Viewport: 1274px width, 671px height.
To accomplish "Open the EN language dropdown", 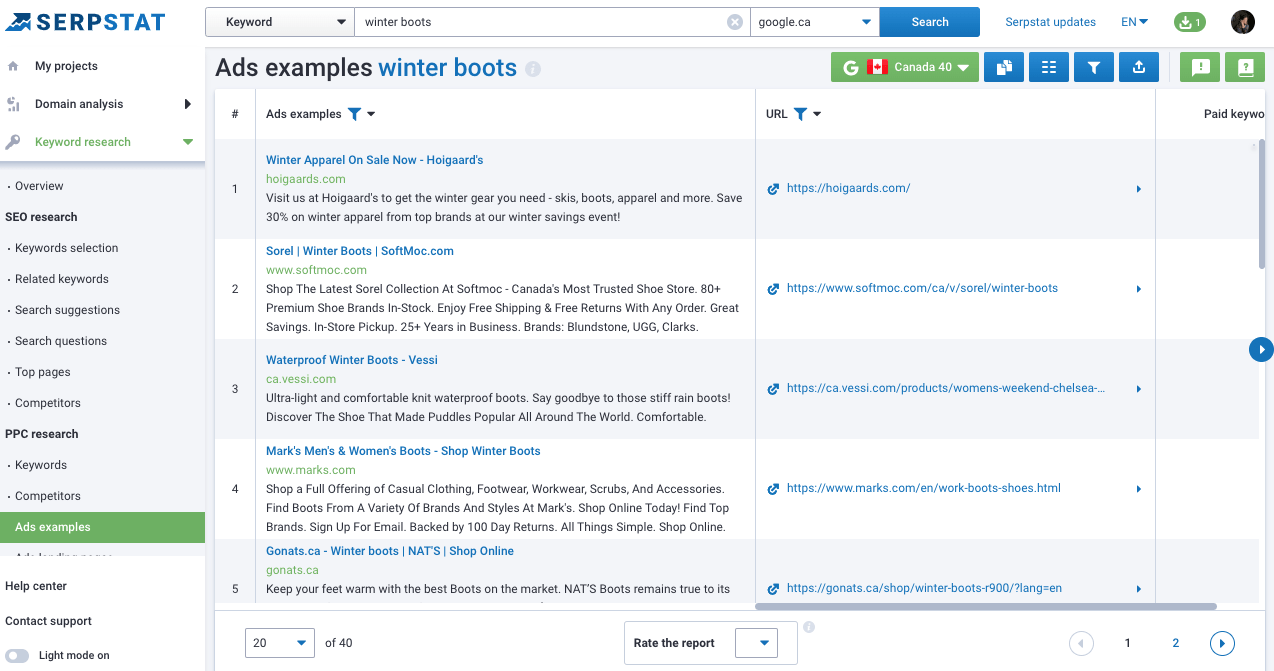I will [1135, 22].
